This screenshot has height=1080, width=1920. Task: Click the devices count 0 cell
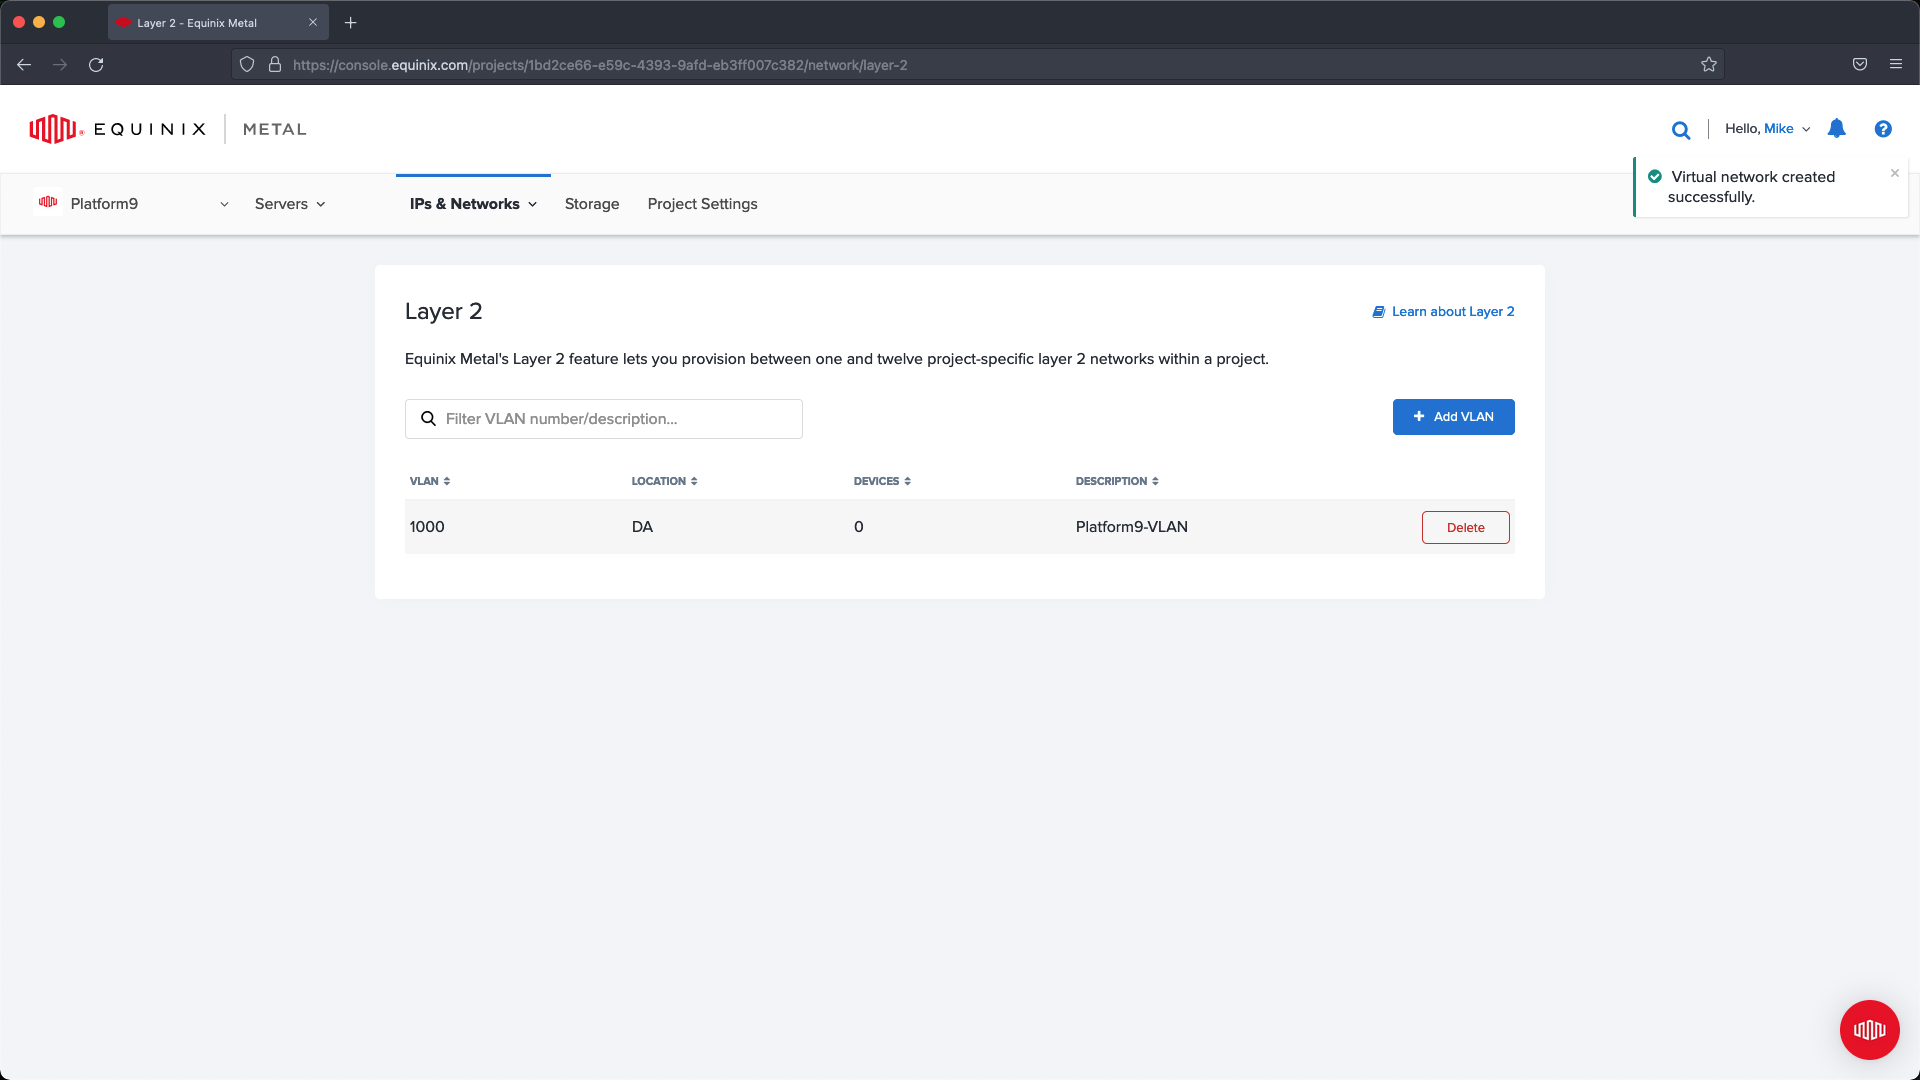[858, 527]
